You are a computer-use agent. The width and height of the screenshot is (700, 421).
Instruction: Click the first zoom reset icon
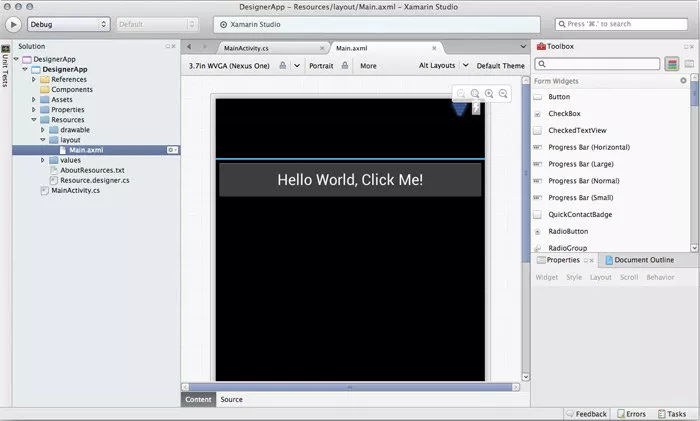point(461,93)
